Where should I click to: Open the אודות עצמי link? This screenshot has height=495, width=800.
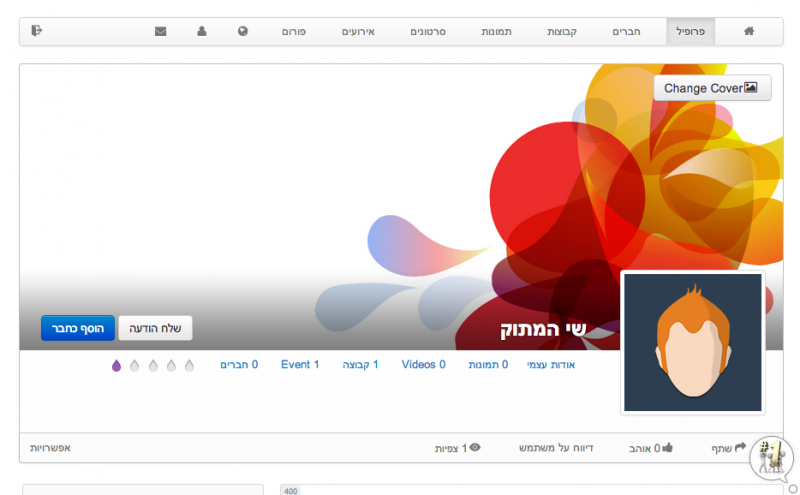coord(551,364)
